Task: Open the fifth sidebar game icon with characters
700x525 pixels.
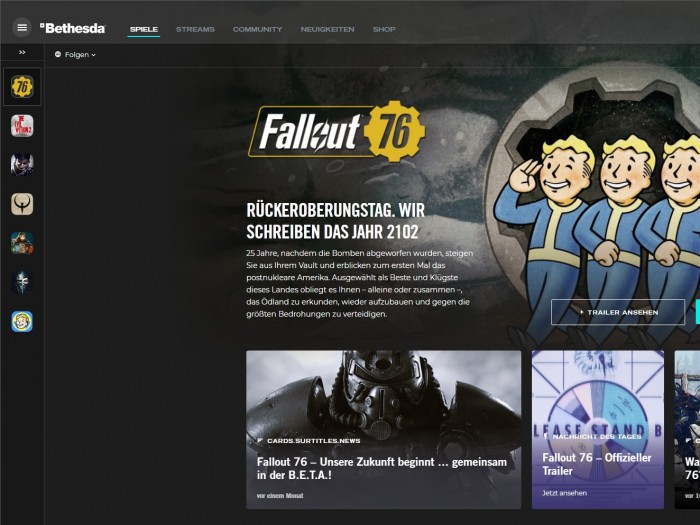Action: click(x=22, y=243)
